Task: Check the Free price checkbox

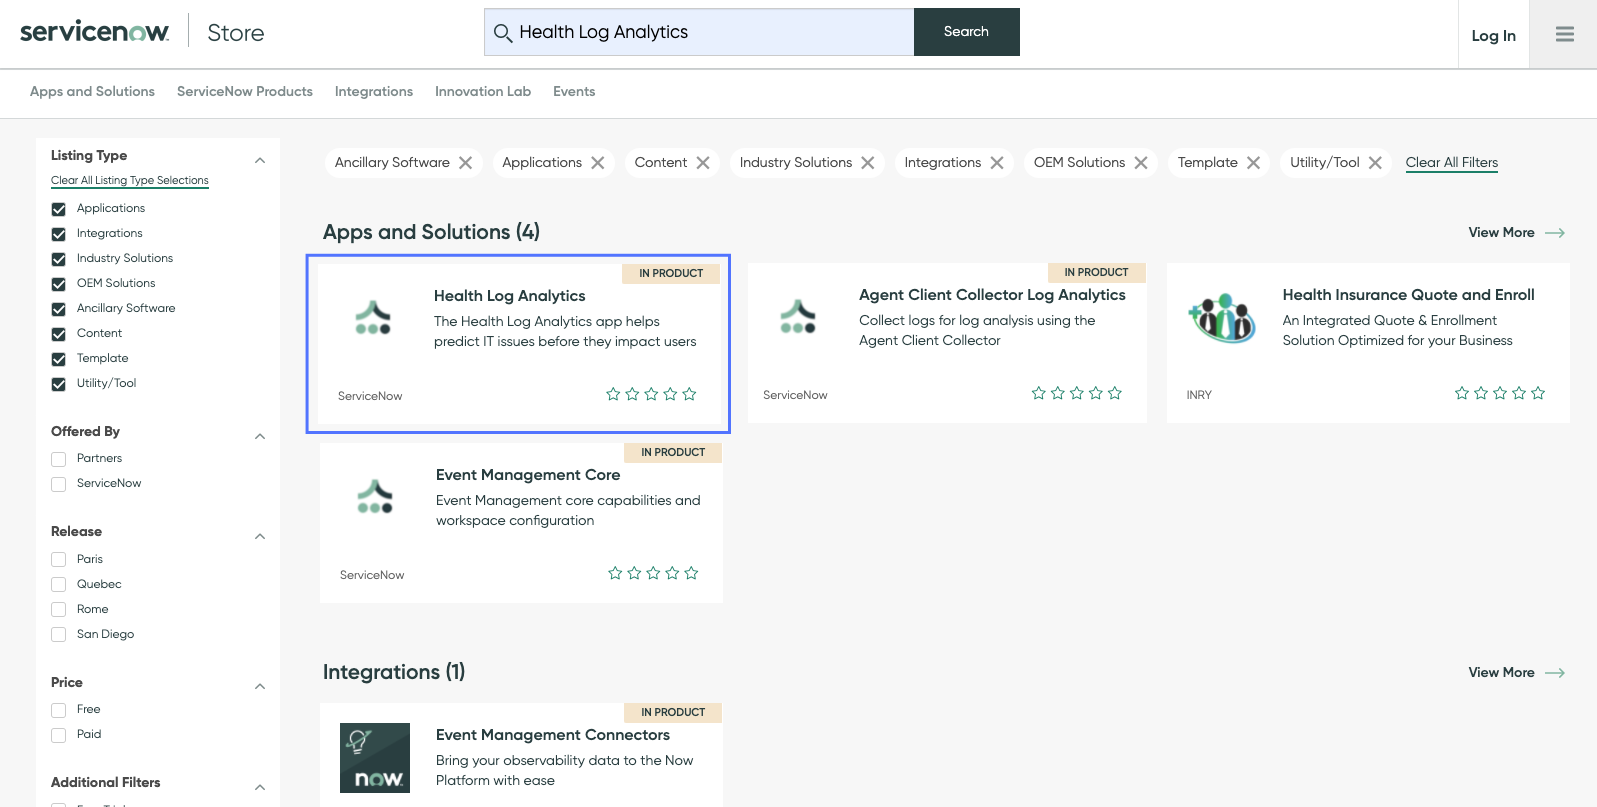Action: (59, 710)
